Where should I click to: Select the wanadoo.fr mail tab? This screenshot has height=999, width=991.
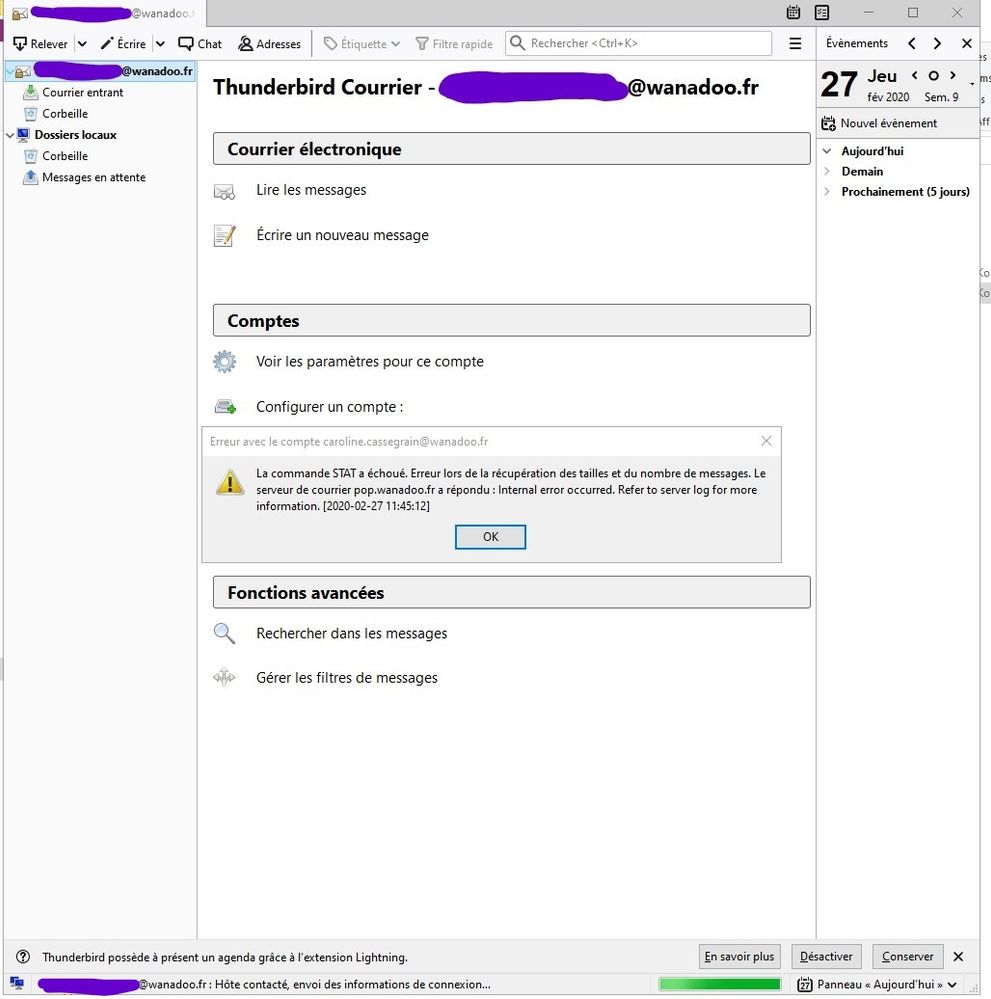pos(105,13)
